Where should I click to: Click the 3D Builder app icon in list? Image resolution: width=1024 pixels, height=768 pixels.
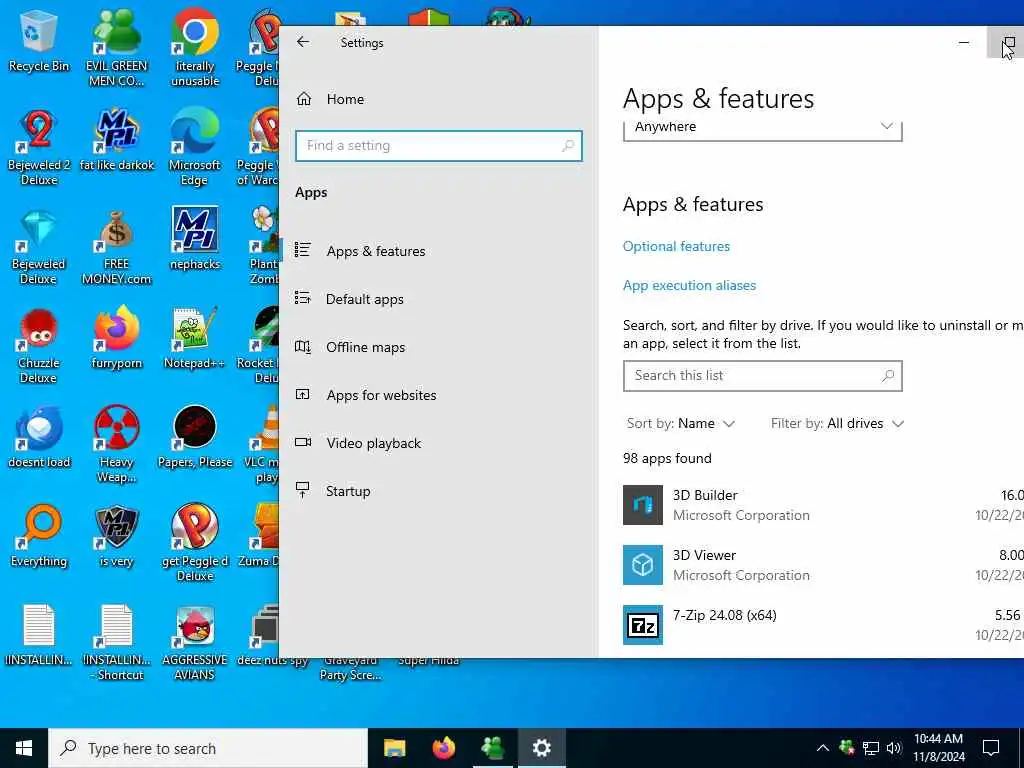point(643,505)
